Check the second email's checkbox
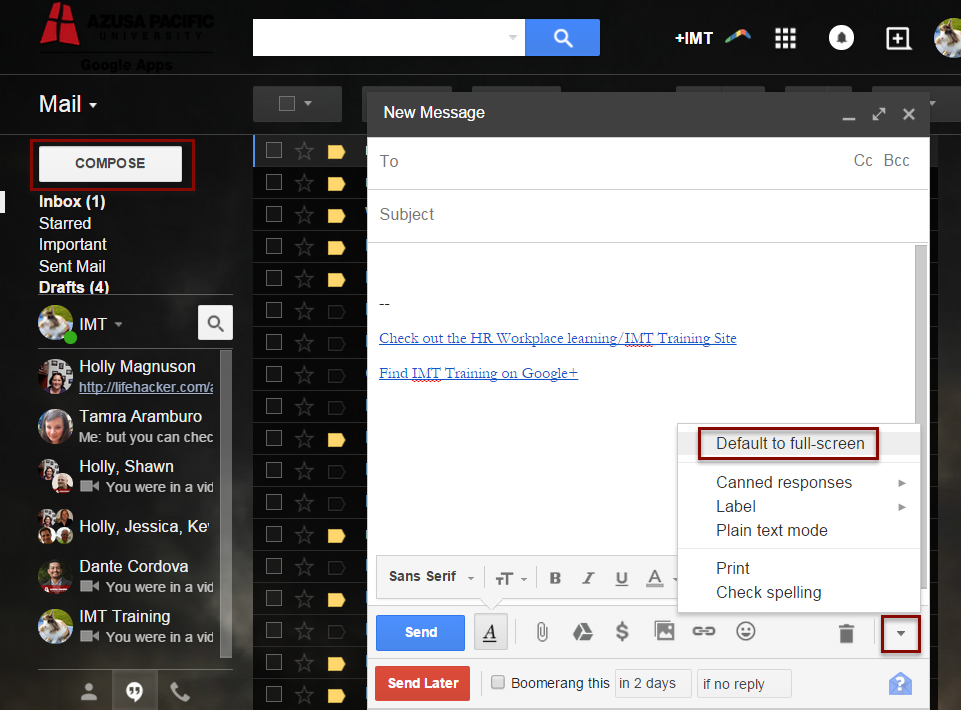 tap(274, 182)
